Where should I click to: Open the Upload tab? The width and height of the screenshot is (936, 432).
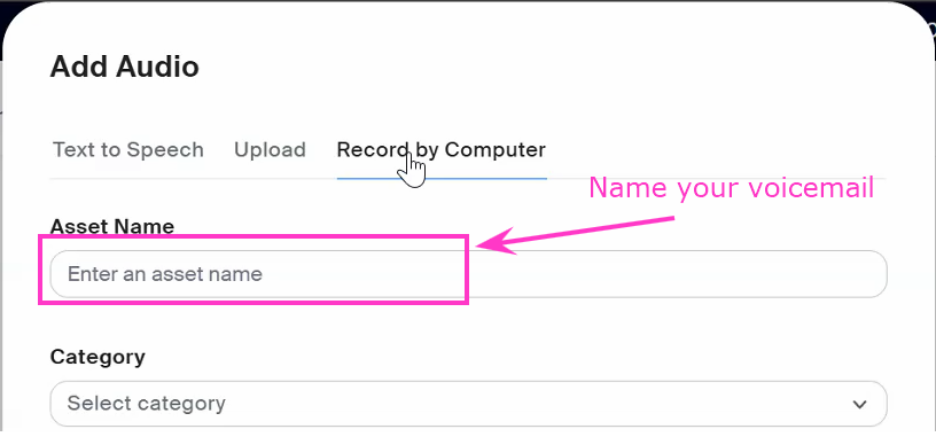270,150
